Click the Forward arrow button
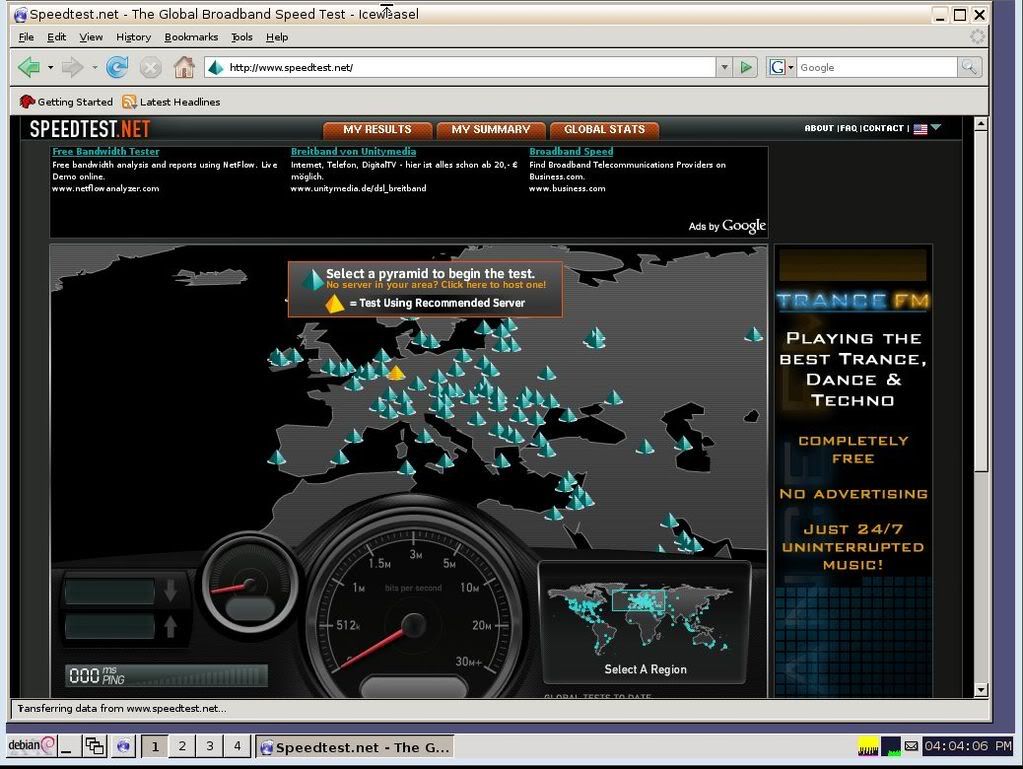 [72, 67]
